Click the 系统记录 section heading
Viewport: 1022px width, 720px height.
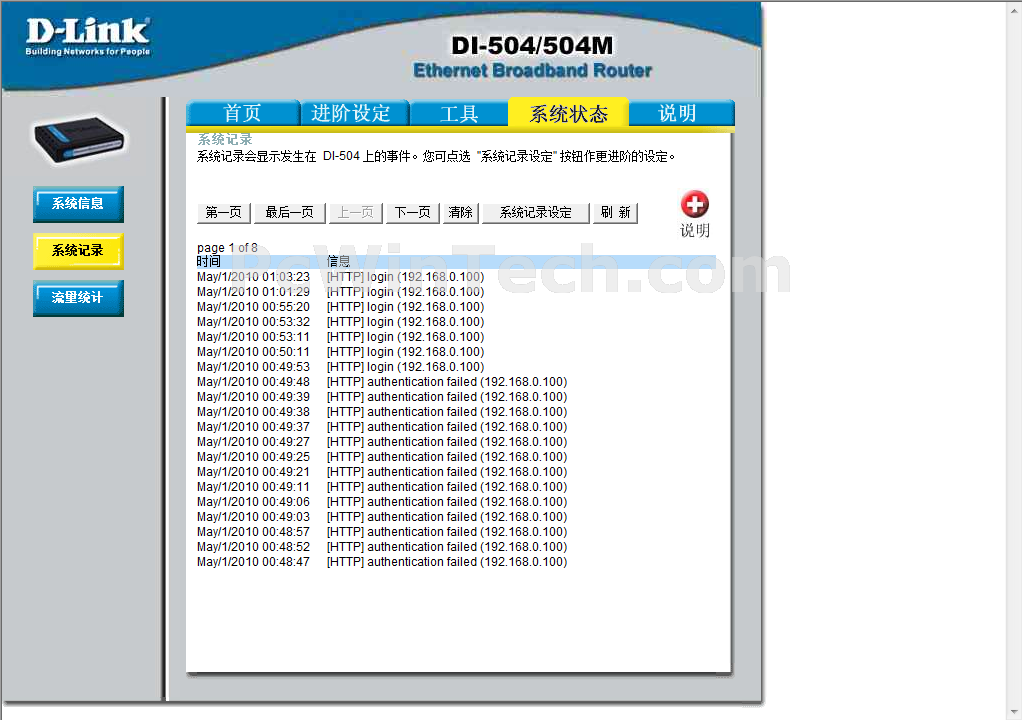point(225,139)
